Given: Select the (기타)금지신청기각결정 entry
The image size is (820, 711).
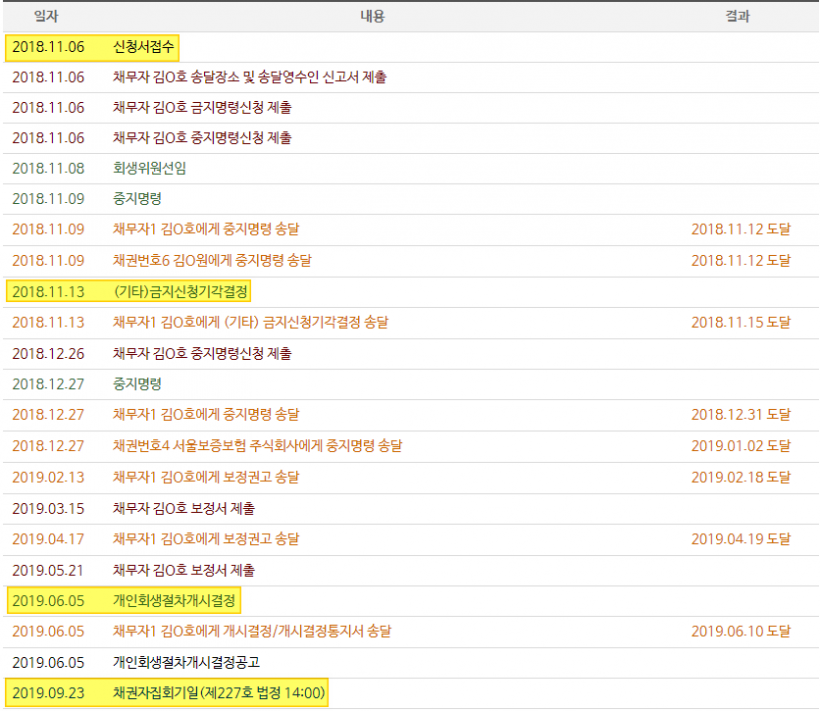Looking at the screenshot, I should (x=180, y=292).
